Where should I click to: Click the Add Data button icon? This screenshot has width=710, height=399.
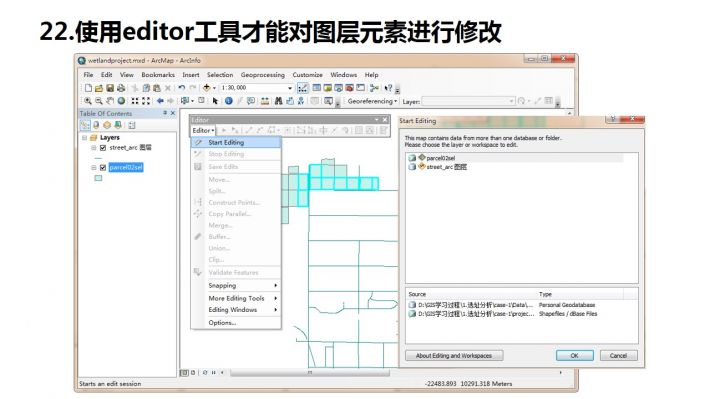[206, 88]
